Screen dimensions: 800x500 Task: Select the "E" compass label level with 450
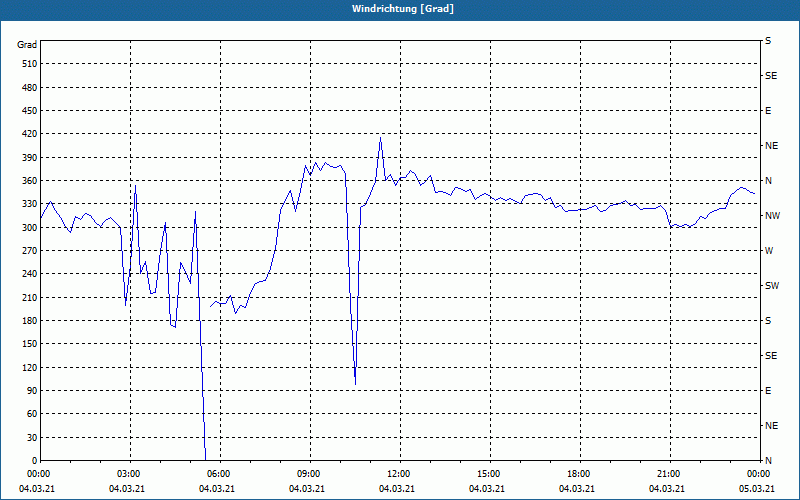pyautogui.click(x=768, y=111)
